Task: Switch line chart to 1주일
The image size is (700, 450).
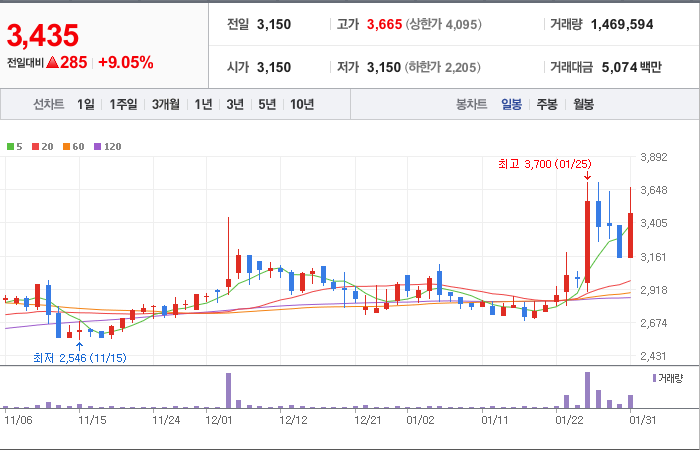Action: pyautogui.click(x=123, y=105)
